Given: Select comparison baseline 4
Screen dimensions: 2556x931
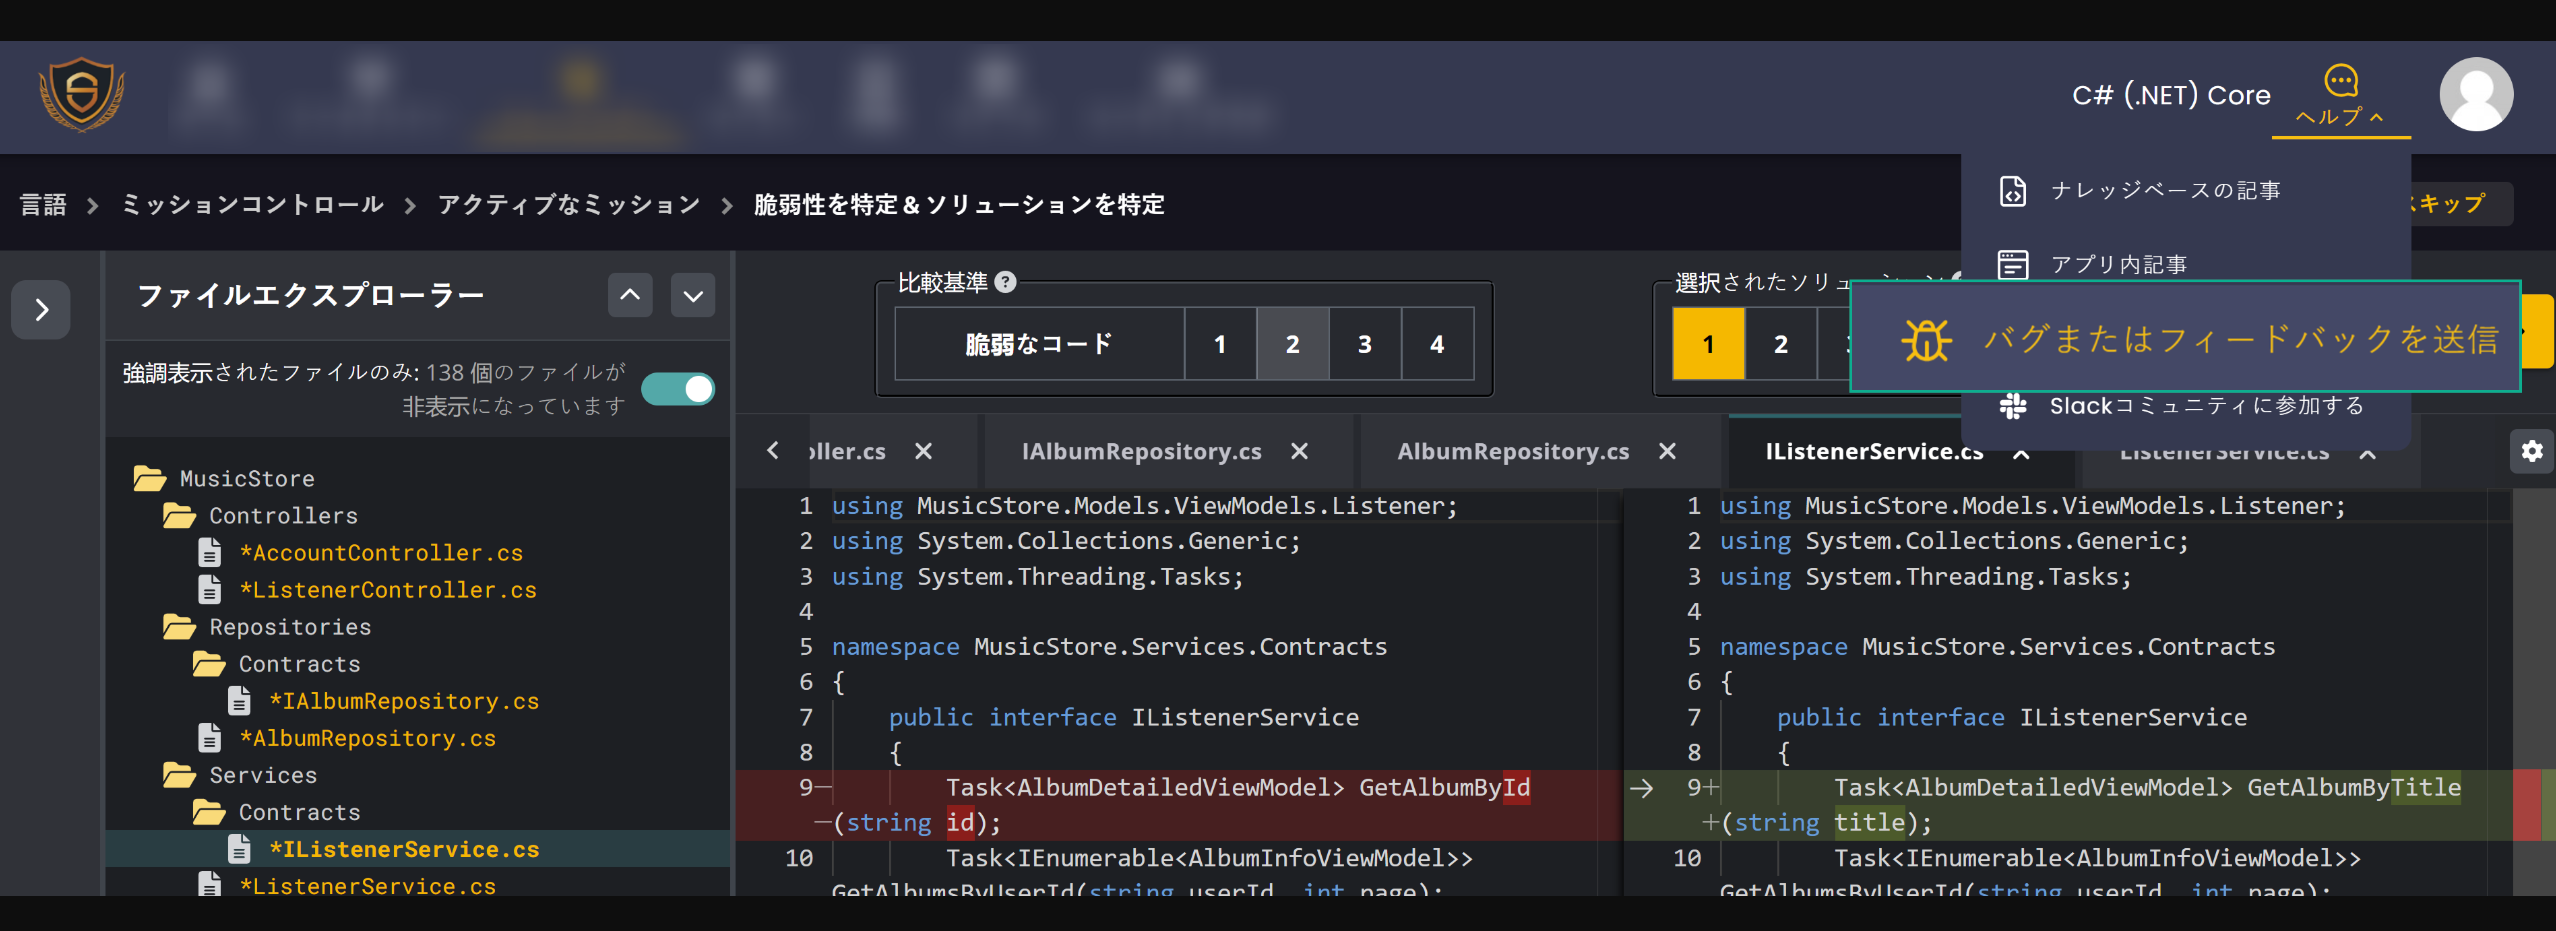Looking at the screenshot, I should [x=1437, y=344].
